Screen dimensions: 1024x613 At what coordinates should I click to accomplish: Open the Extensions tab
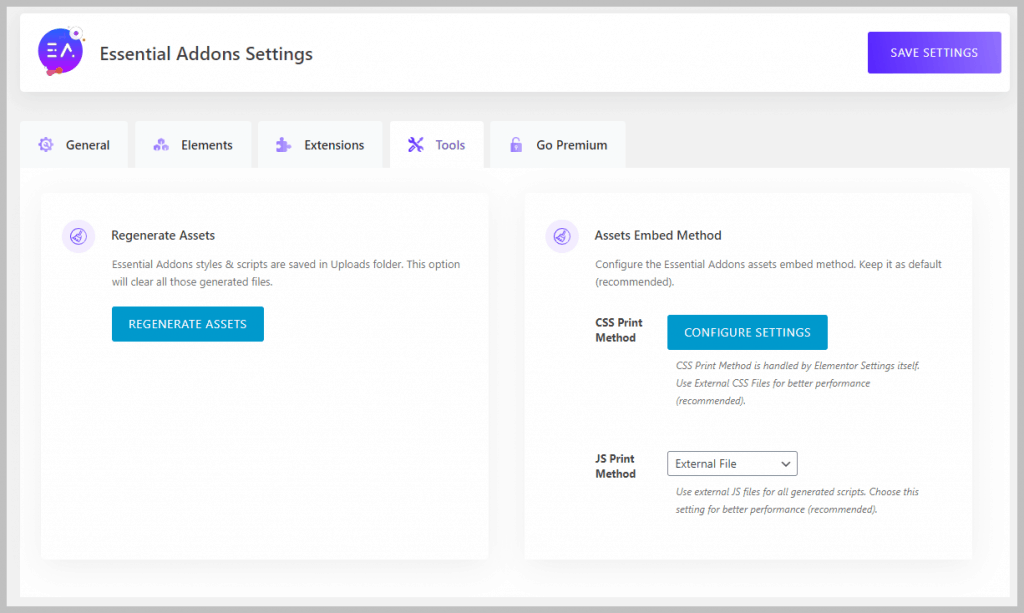pos(320,145)
